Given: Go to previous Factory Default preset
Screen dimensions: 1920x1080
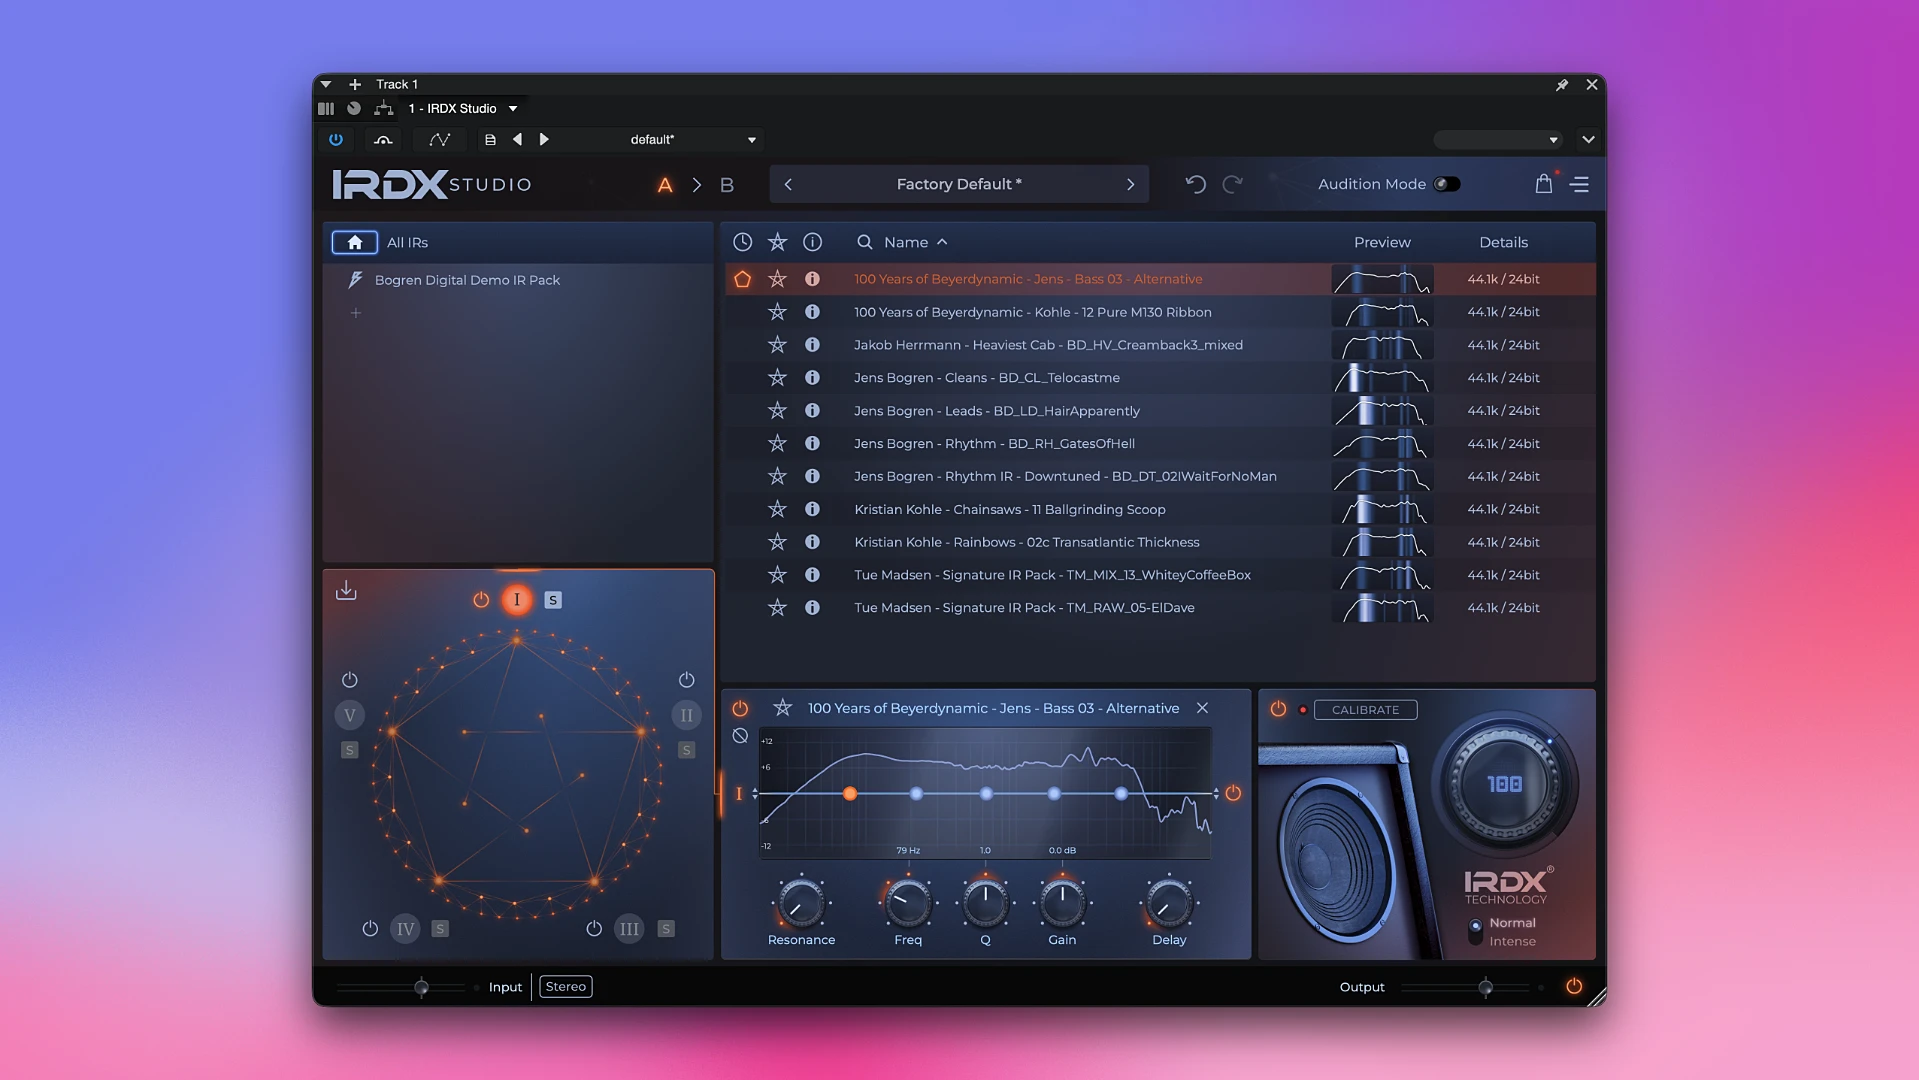Looking at the screenshot, I should [x=788, y=184].
